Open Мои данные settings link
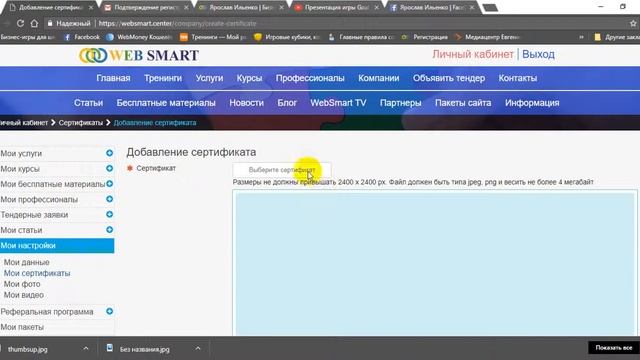Image resolution: width=640 pixels, height=360 pixels. (27, 262)
